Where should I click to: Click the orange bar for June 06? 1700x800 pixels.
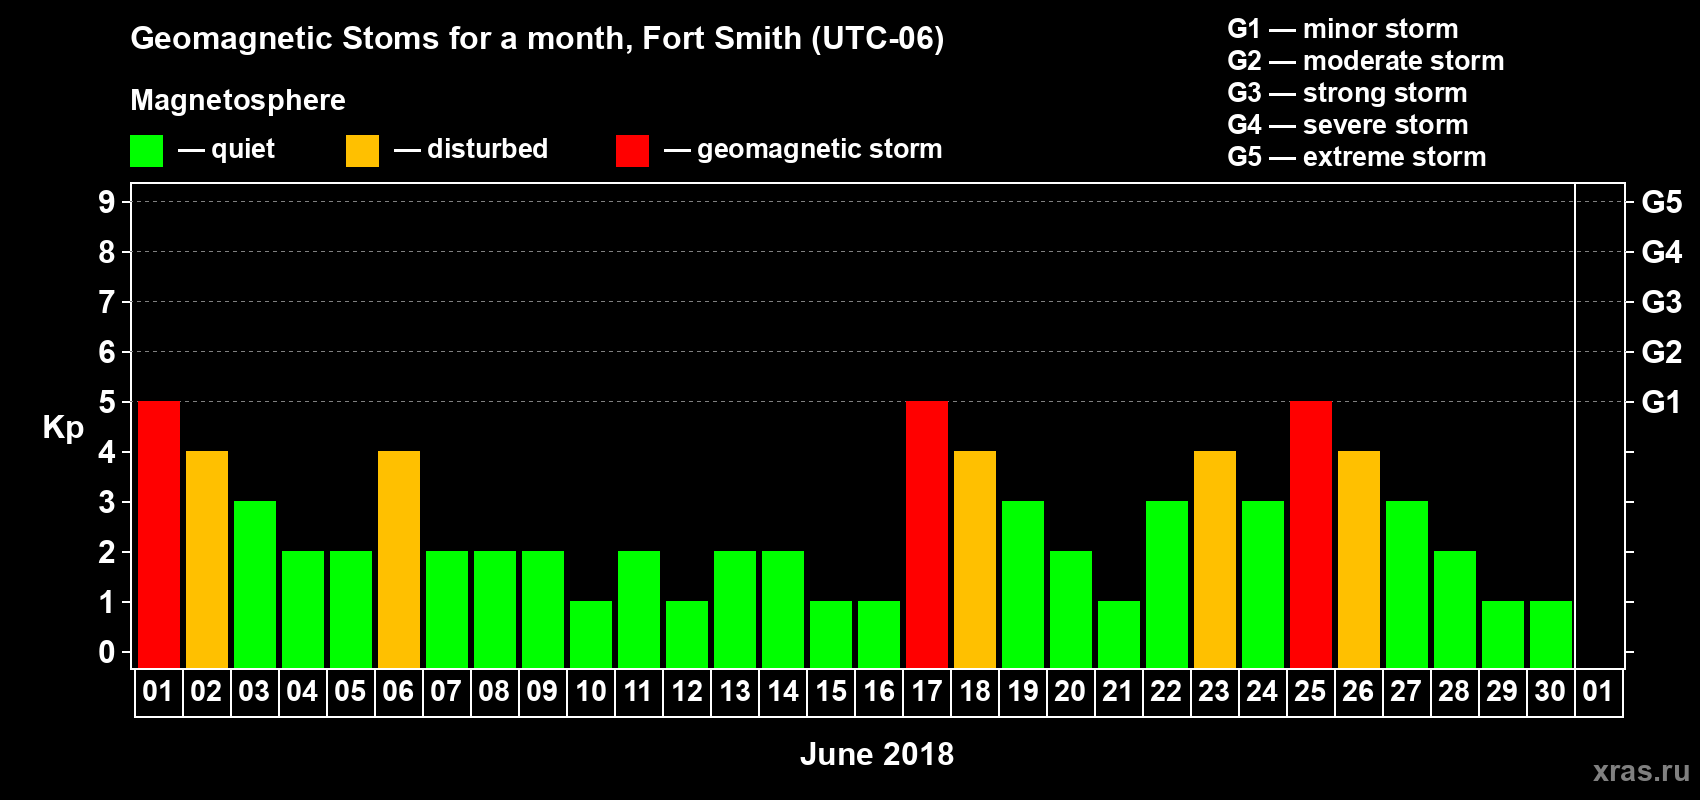click(399, 559)
